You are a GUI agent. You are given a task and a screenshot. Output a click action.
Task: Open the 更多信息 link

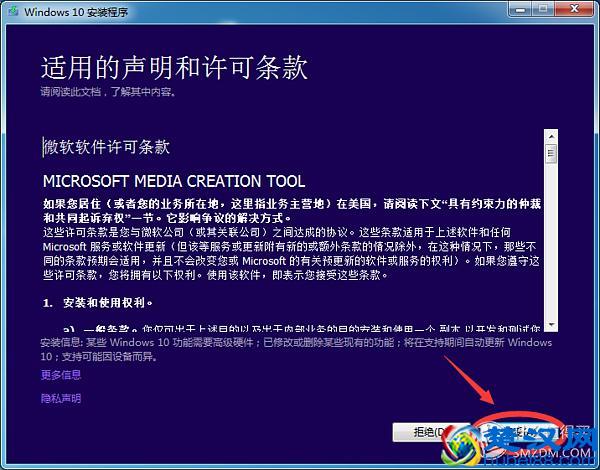[x=61, y=375]
